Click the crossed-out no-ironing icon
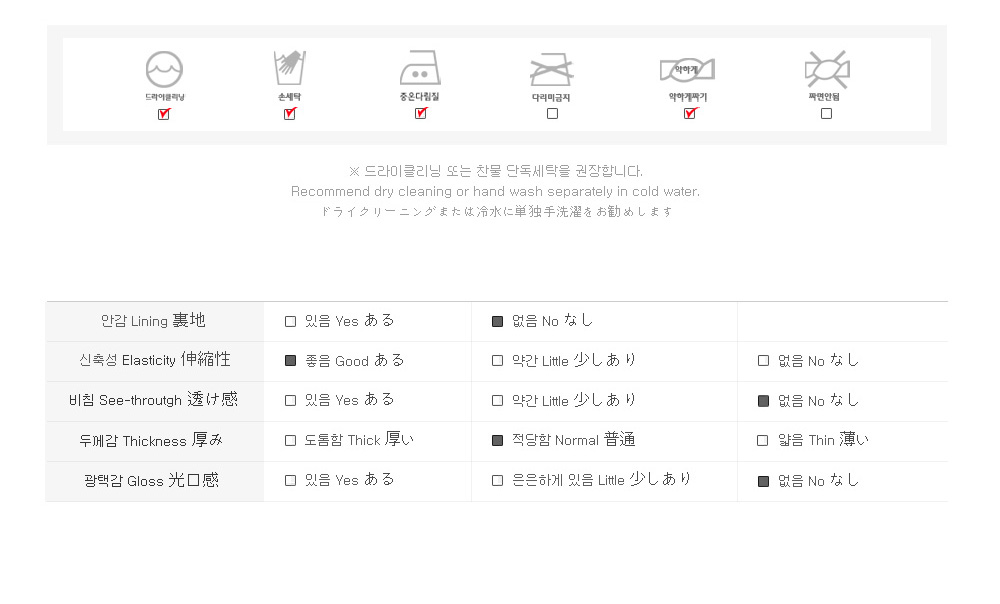 [x=552, y=69]
